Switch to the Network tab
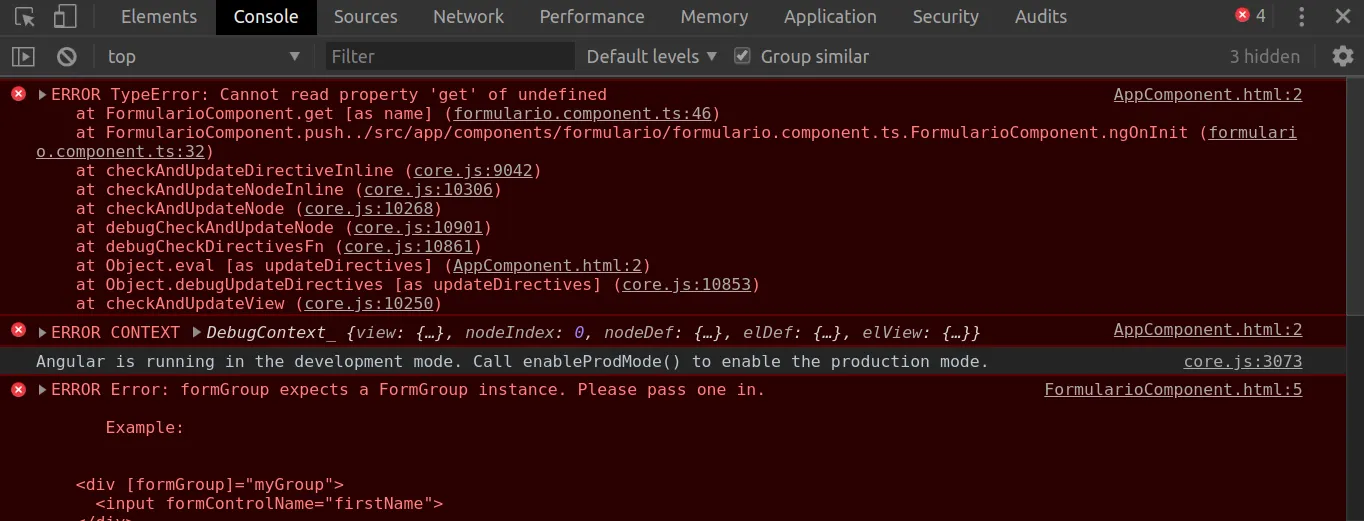1364x521 pixels. (468, 17)
